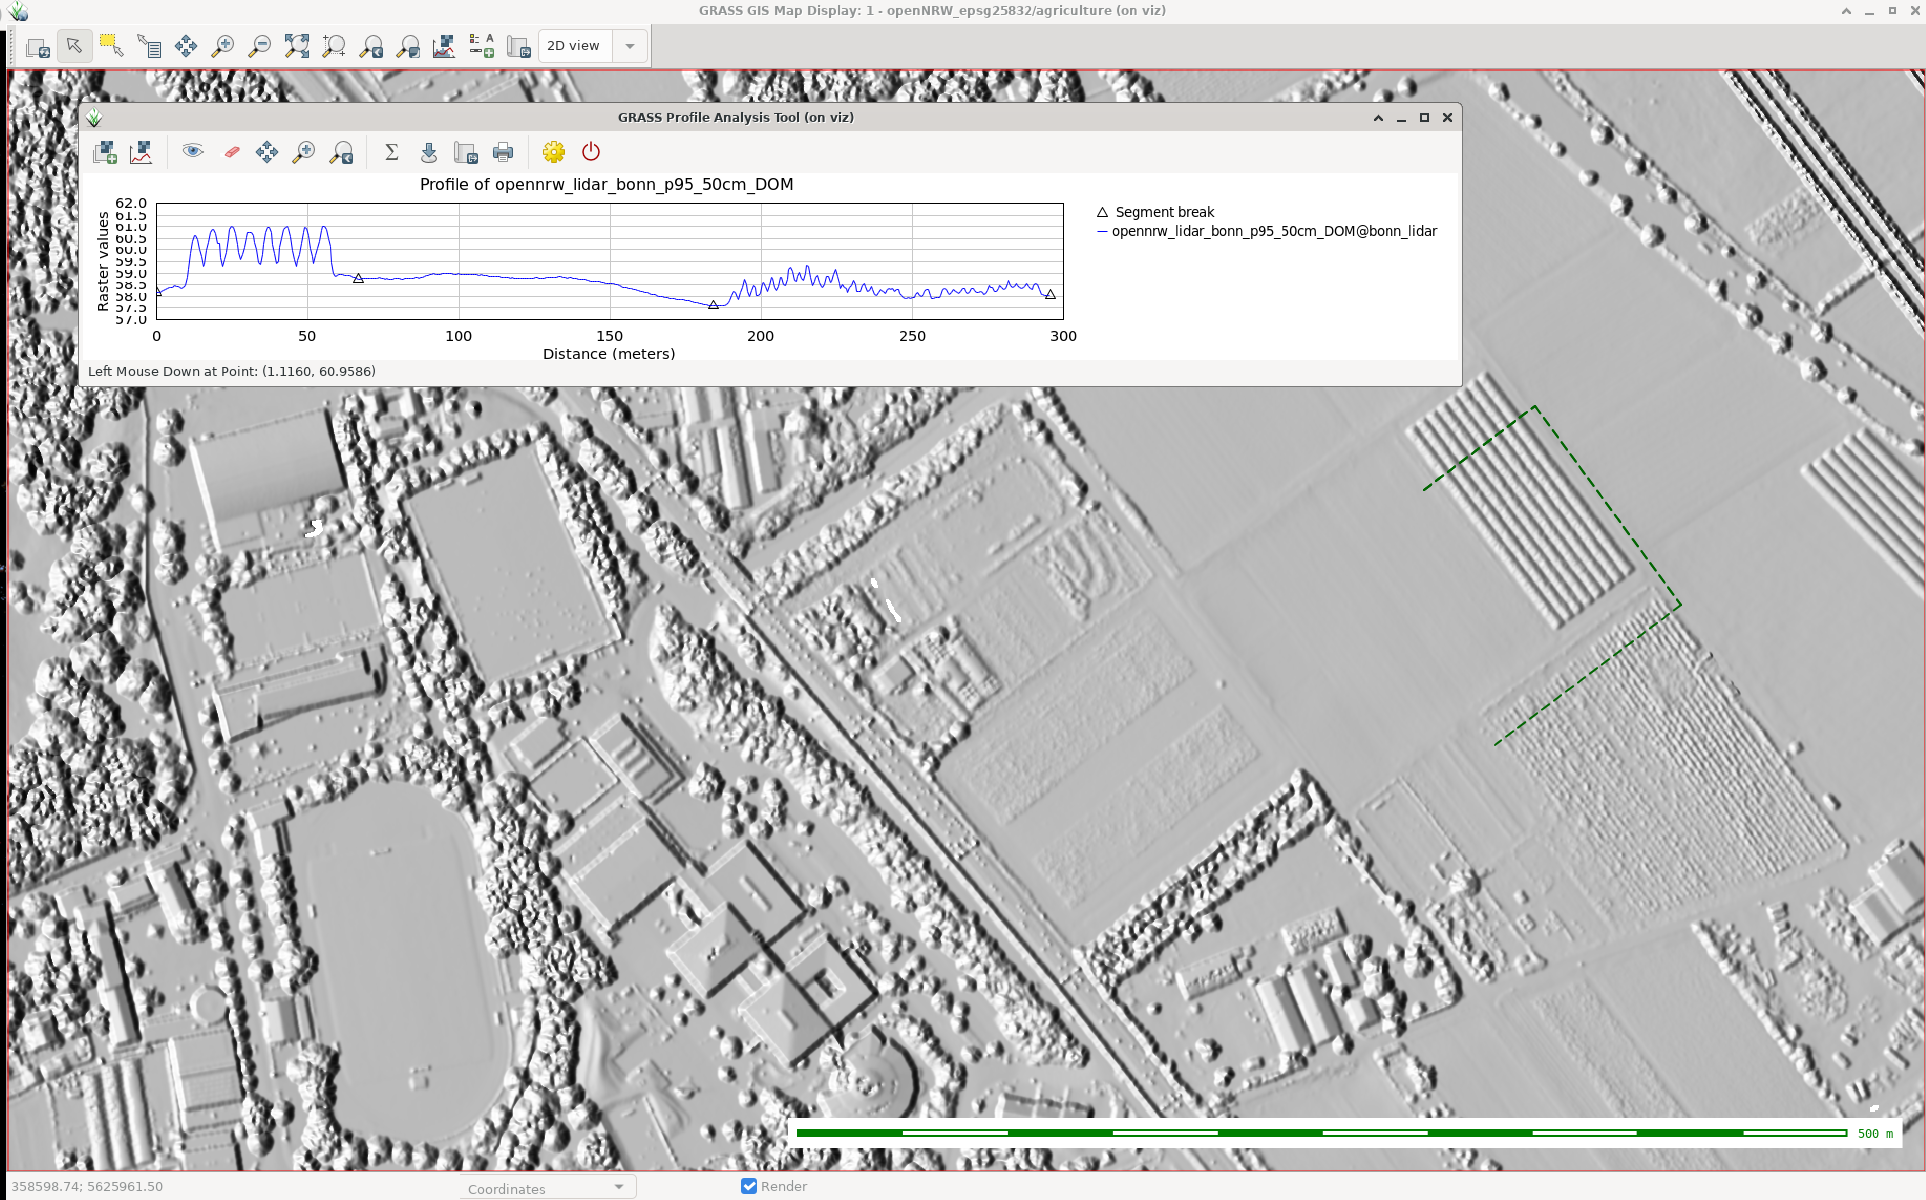Screen dimensions: 1926x1200
Task: Click Zoom out tool in map toolbar
Action: coord(259,46)
